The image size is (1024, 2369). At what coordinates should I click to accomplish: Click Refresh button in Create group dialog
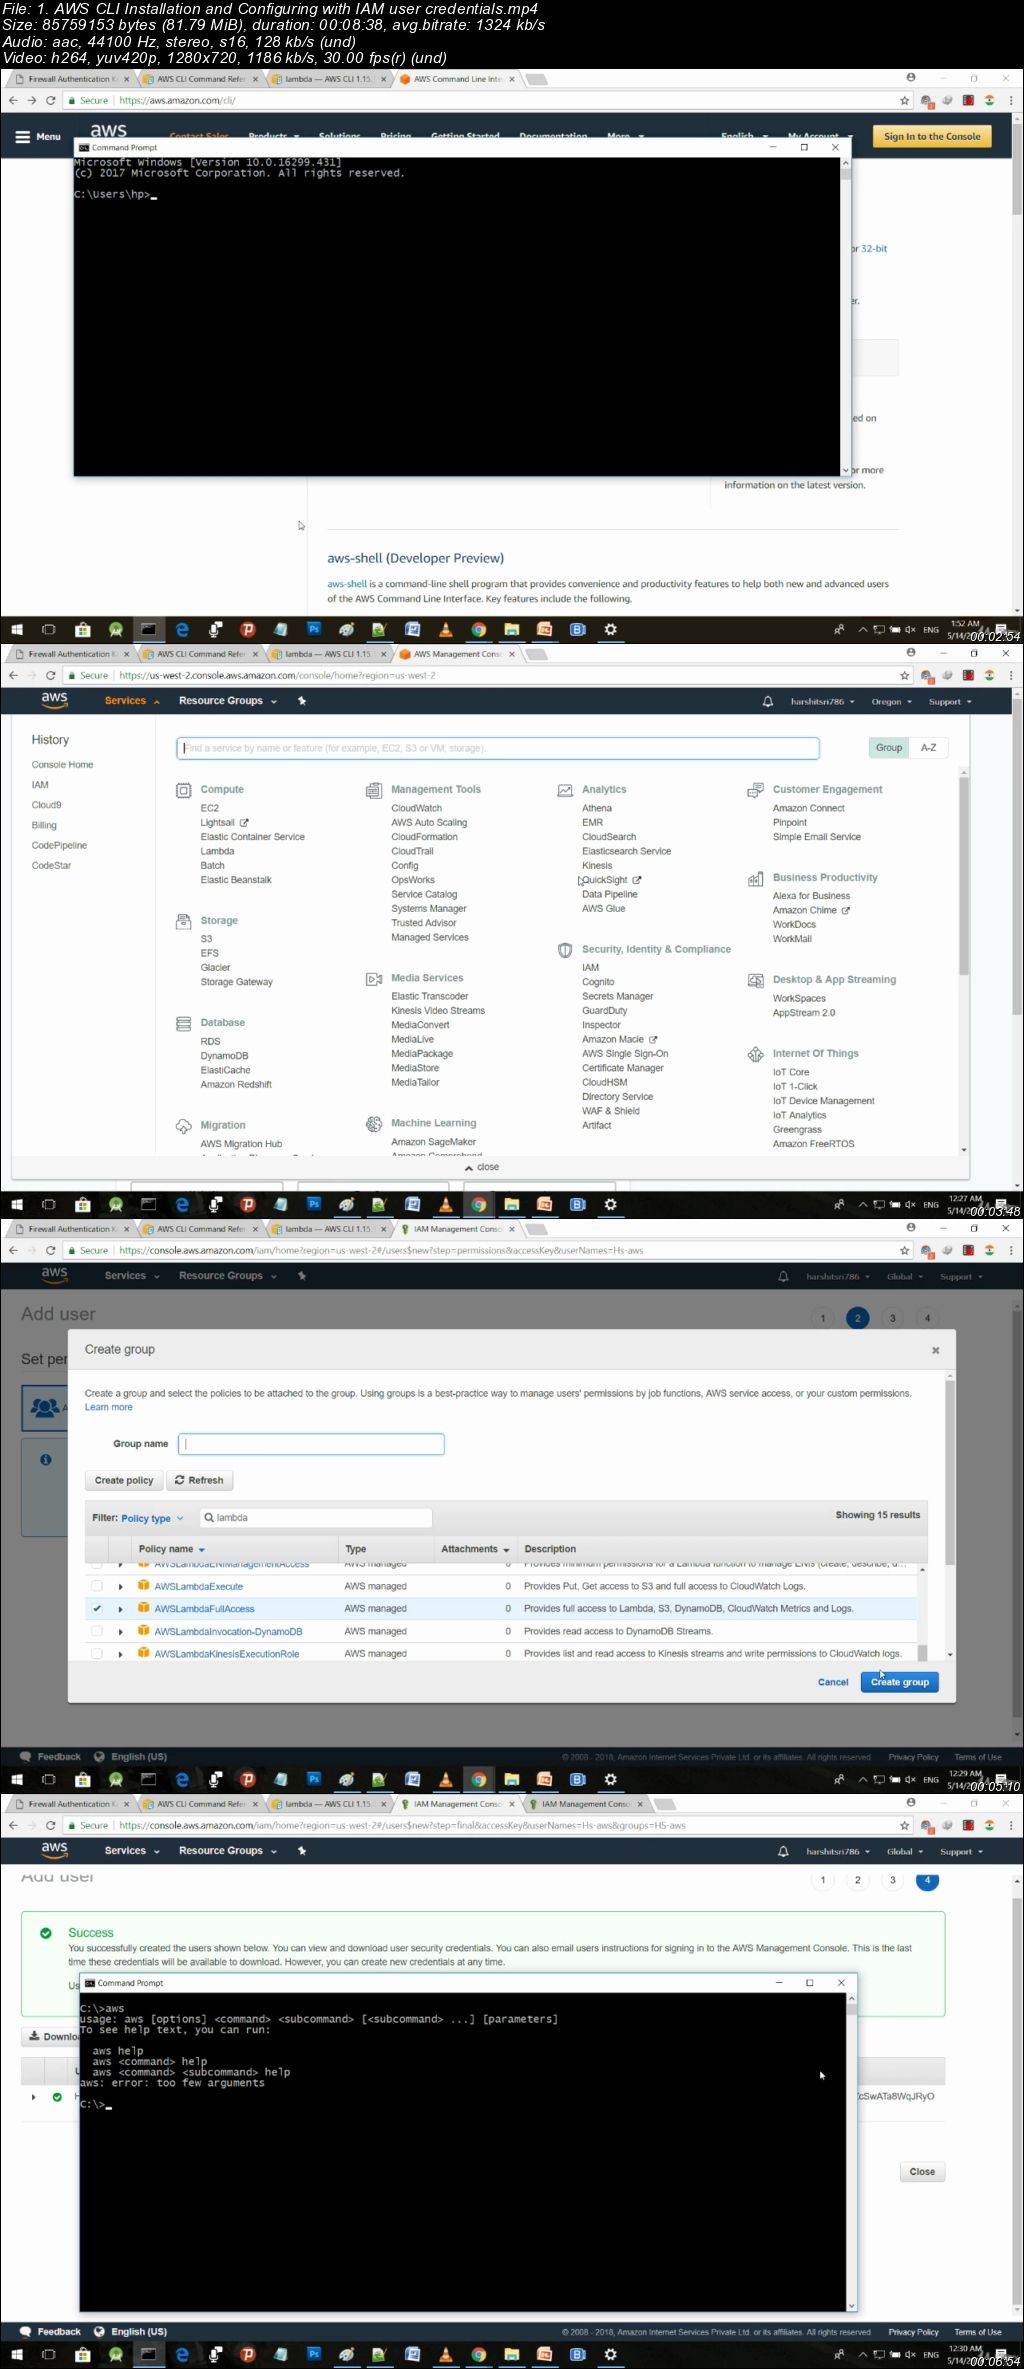(199, 1480)
